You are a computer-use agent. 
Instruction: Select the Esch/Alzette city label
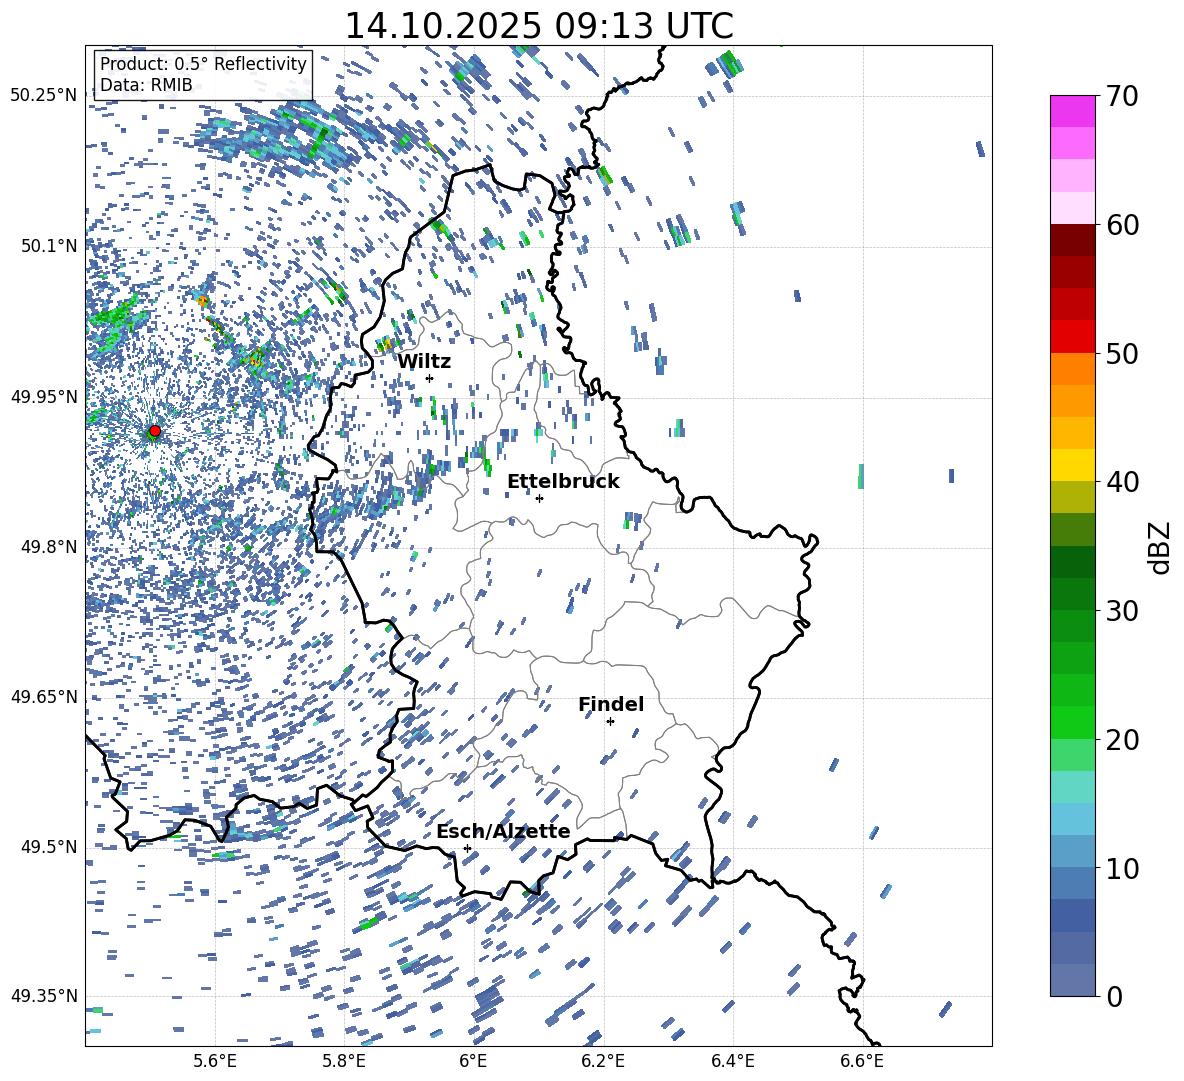point(503,831)
